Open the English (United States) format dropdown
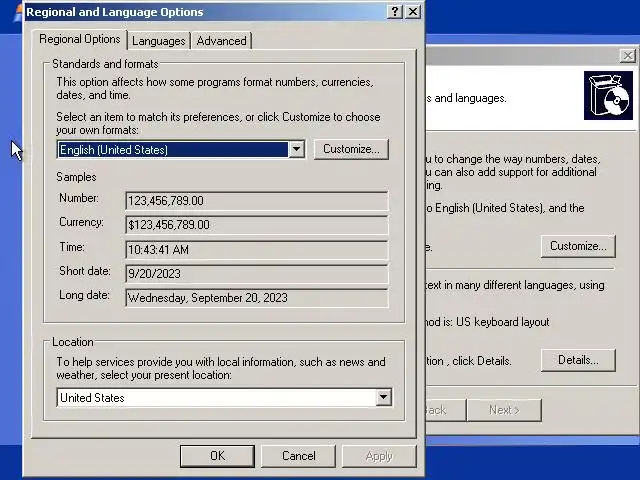The height and width of the screenshot is (480, 640). 181,150
